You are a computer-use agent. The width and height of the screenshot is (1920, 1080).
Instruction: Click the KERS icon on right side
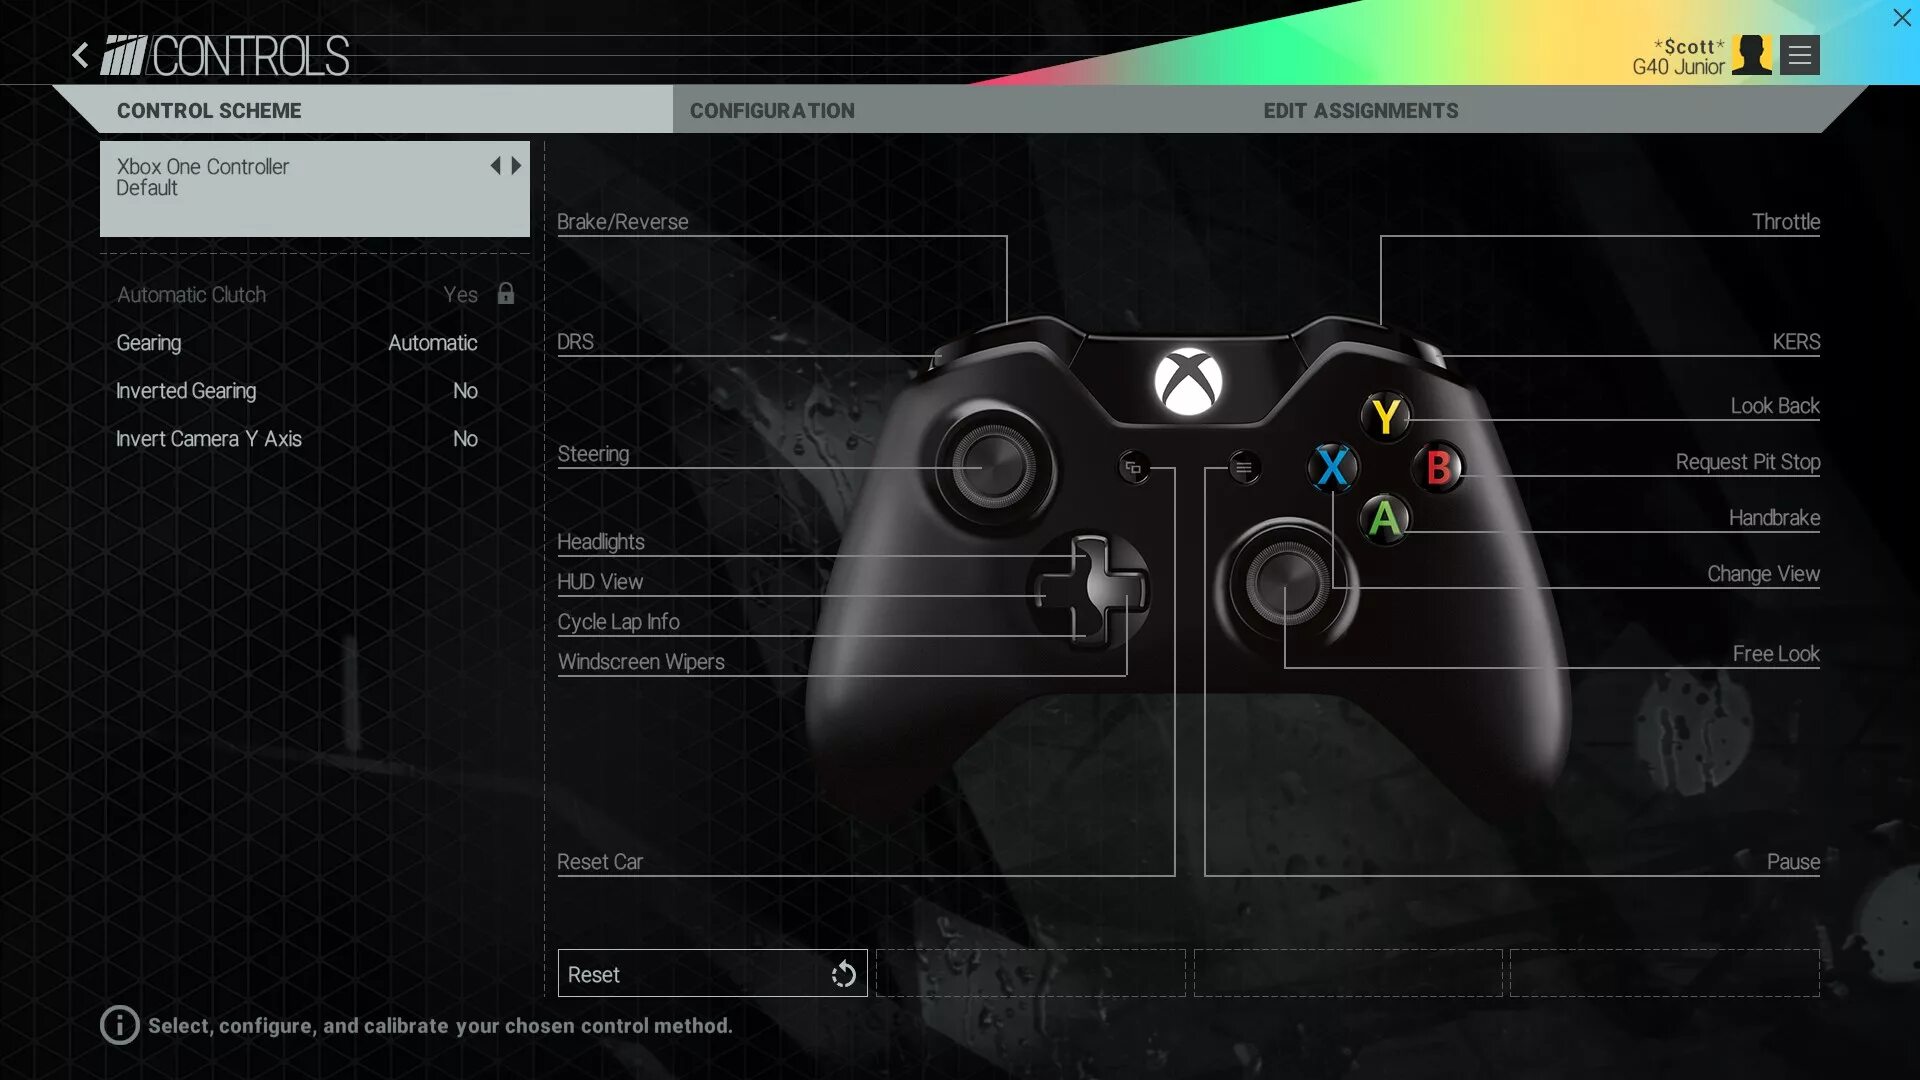[1796, 343]
